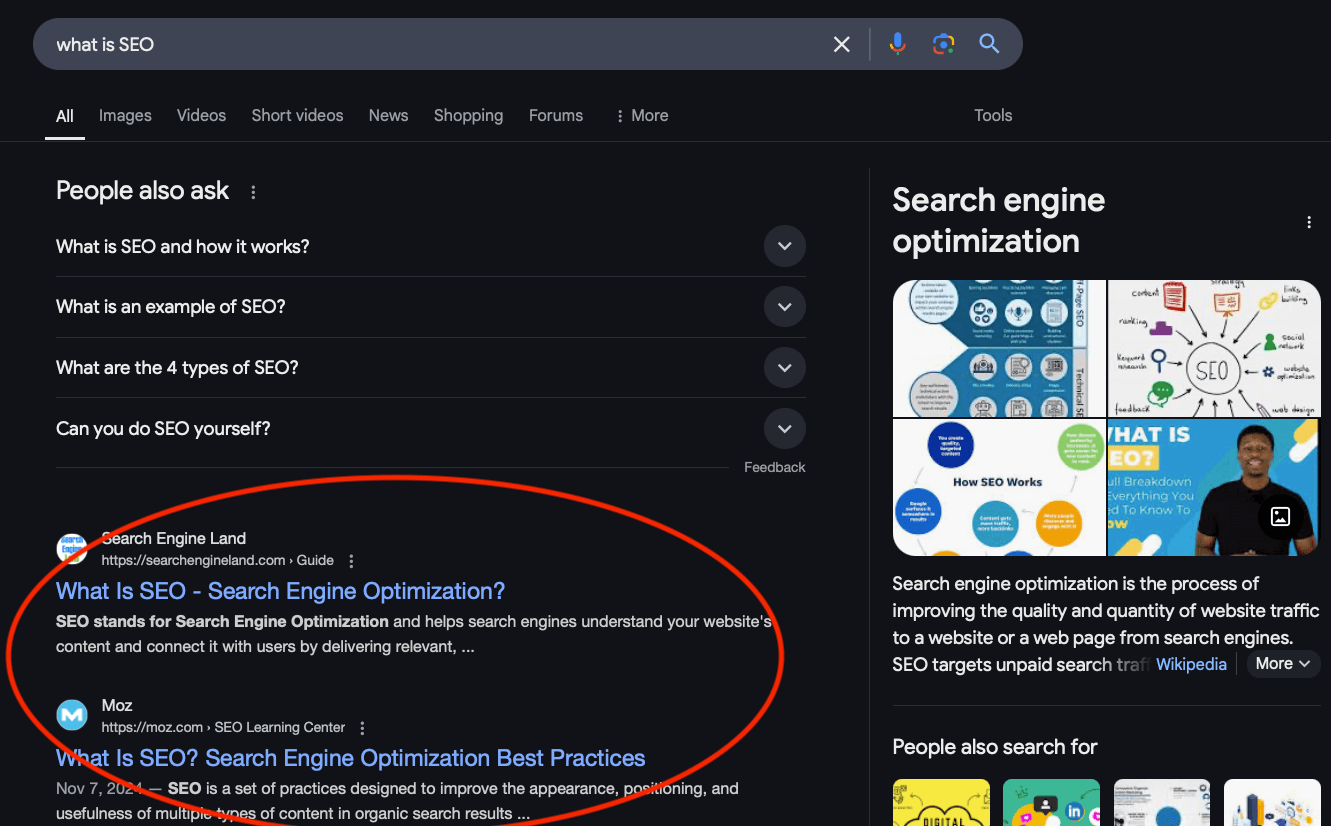Open the Wikipedia link in description

pos(1191,664)
